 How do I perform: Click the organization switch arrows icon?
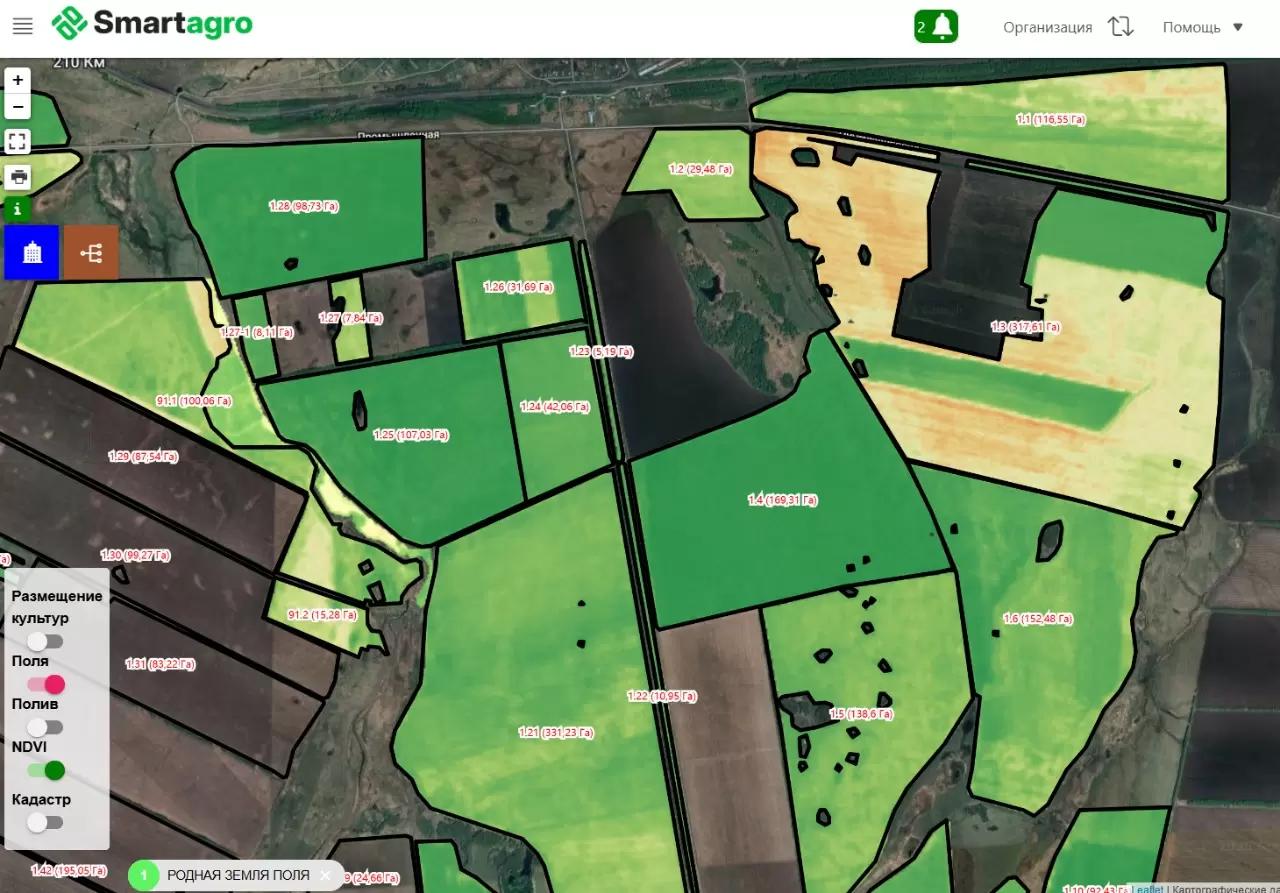[1120, 27]
